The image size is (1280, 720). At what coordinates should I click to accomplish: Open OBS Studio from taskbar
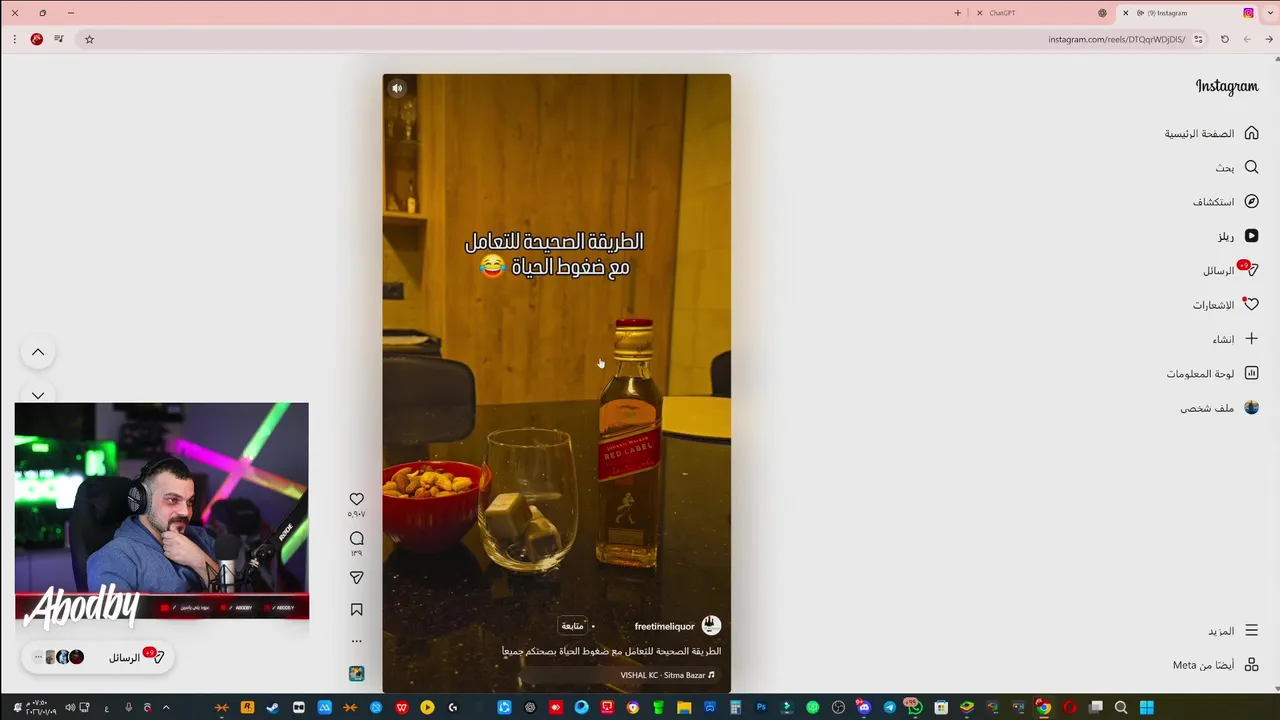click(x=838, y=708)
